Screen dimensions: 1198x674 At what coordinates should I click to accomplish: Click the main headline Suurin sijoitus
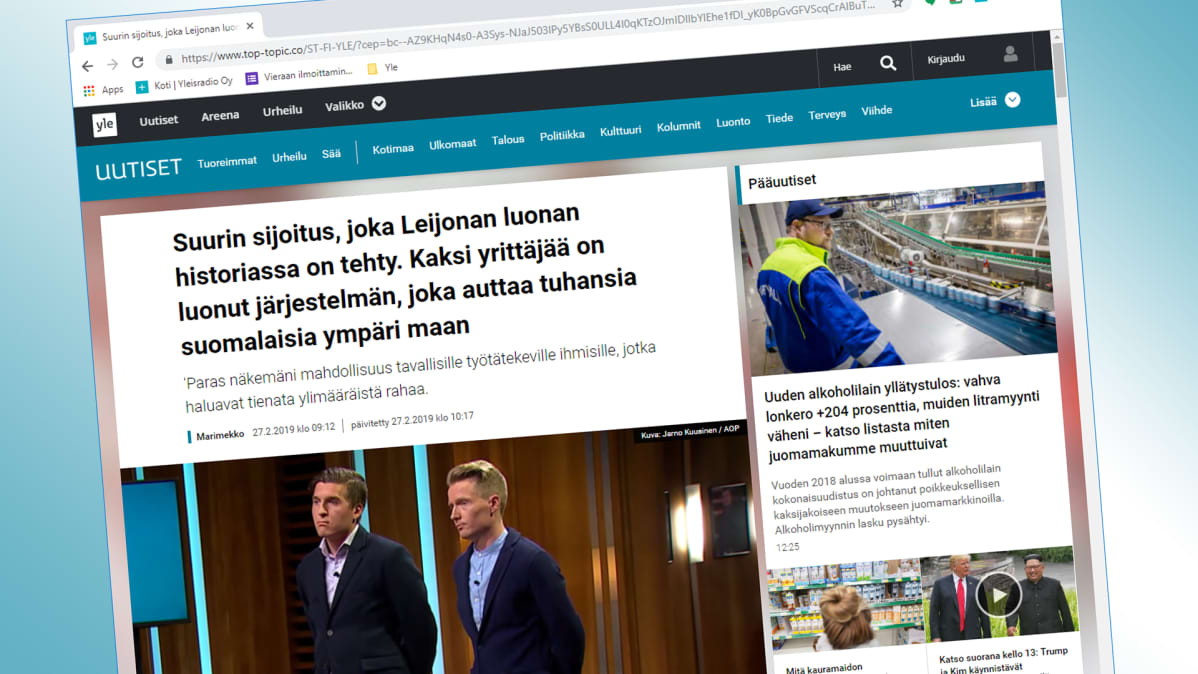tap(405, 279)
